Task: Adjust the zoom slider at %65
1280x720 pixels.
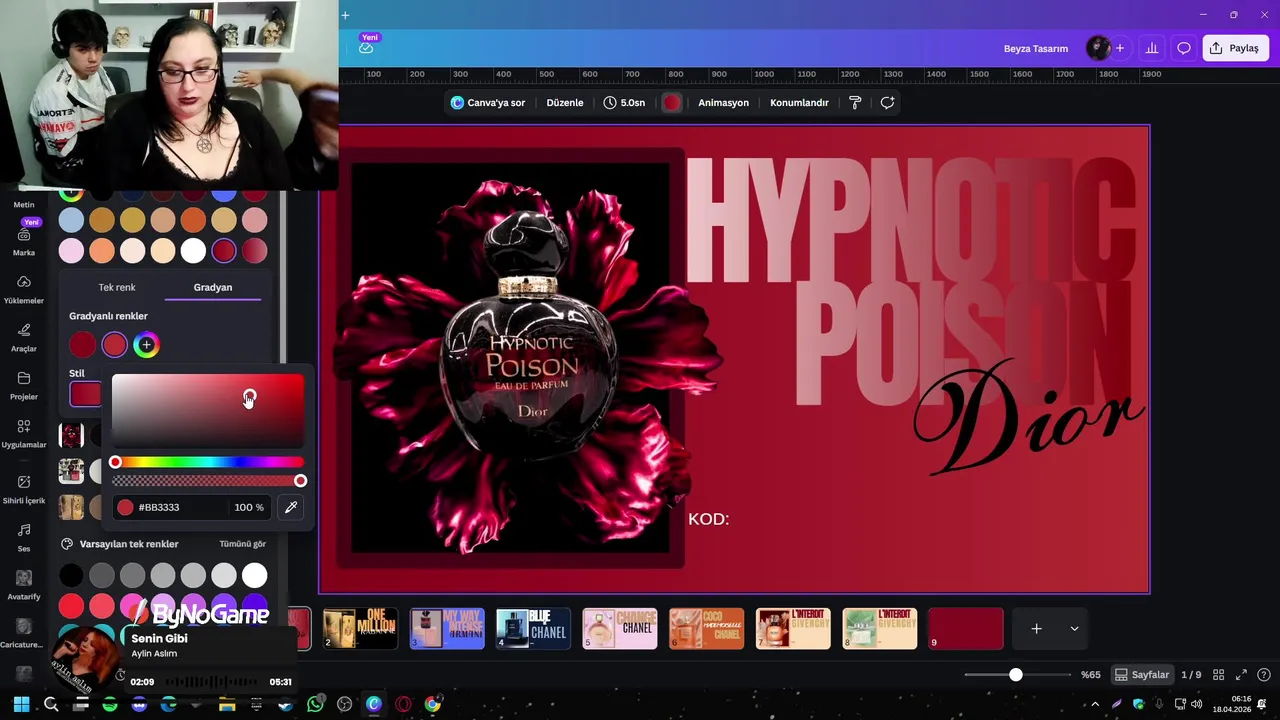Action: point(1016,675)
